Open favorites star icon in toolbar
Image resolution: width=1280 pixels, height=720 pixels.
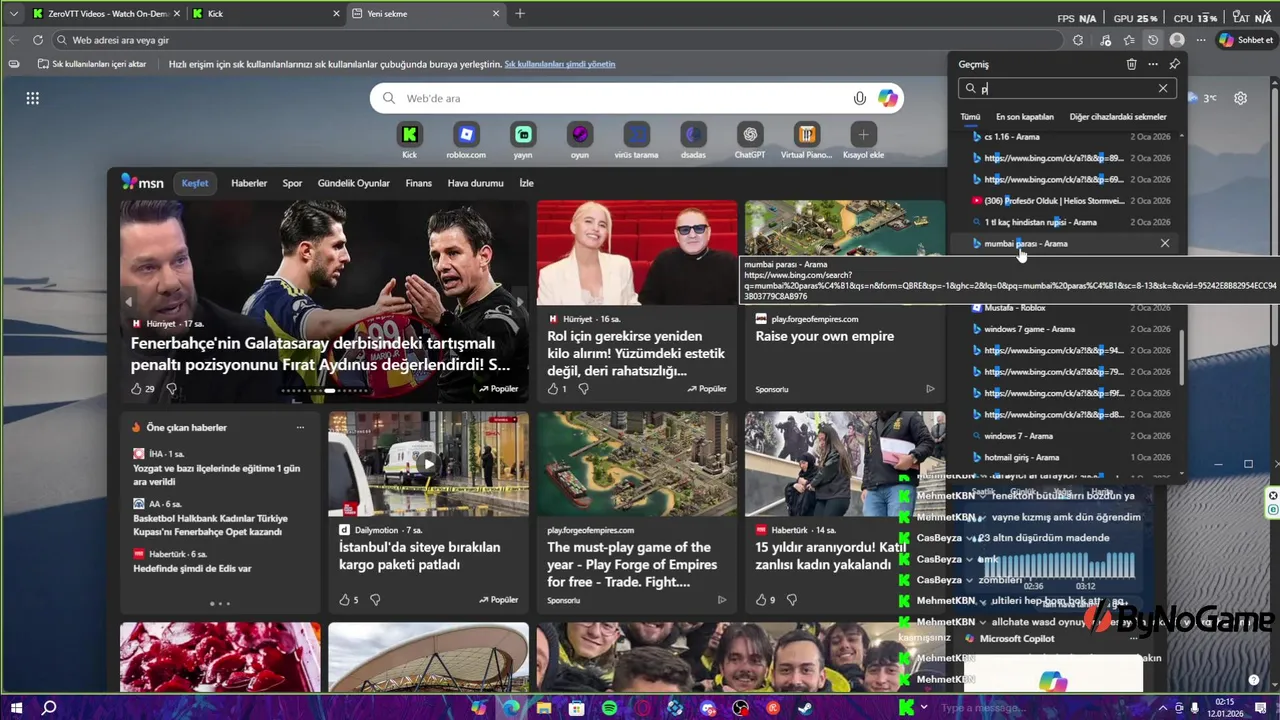click(1129, 40)
